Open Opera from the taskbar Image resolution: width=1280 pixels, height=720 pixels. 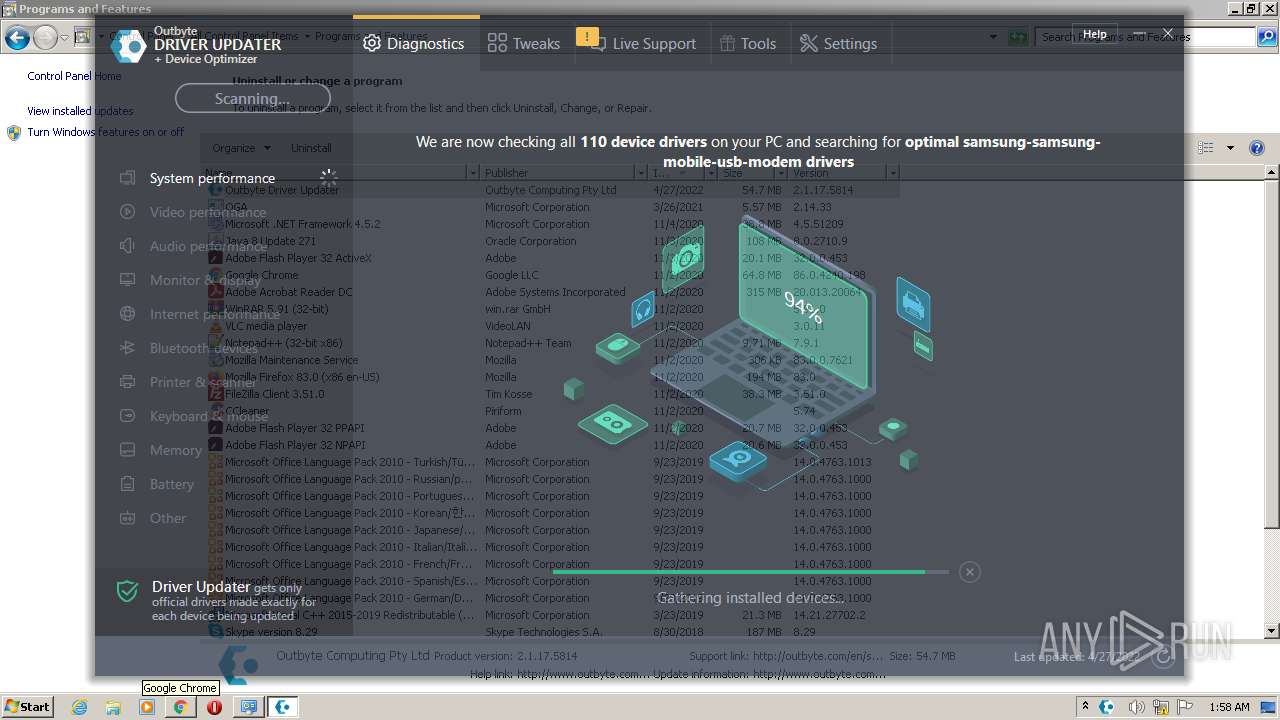coord(214,707)
